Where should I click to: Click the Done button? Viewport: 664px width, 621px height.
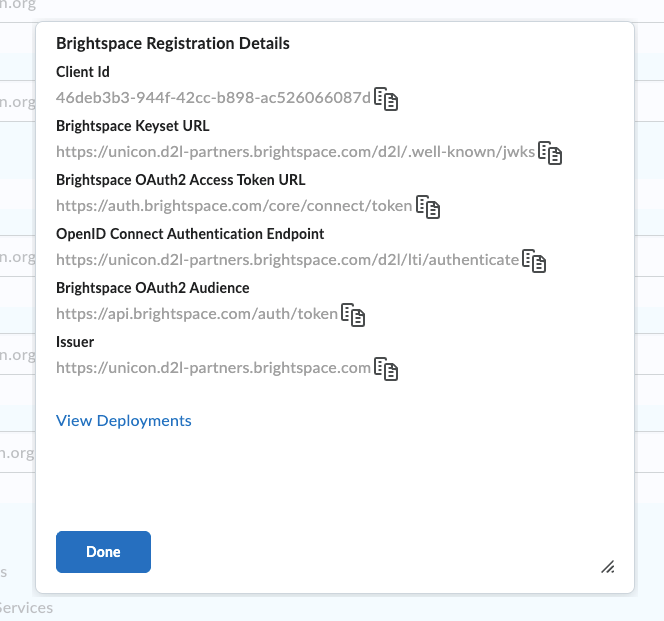(103, 552)
